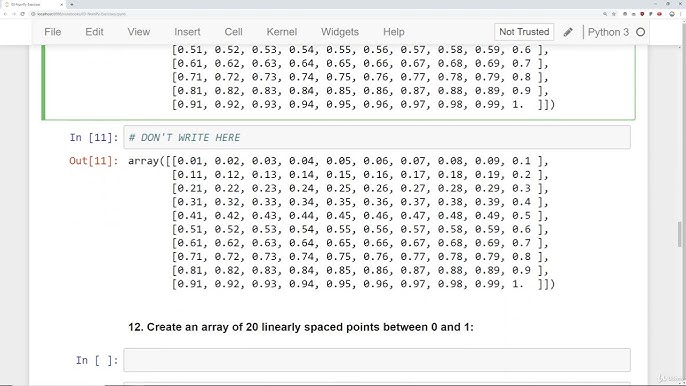
Task: Click the empty code cell under exercise 12
Action: coord(377,360)
